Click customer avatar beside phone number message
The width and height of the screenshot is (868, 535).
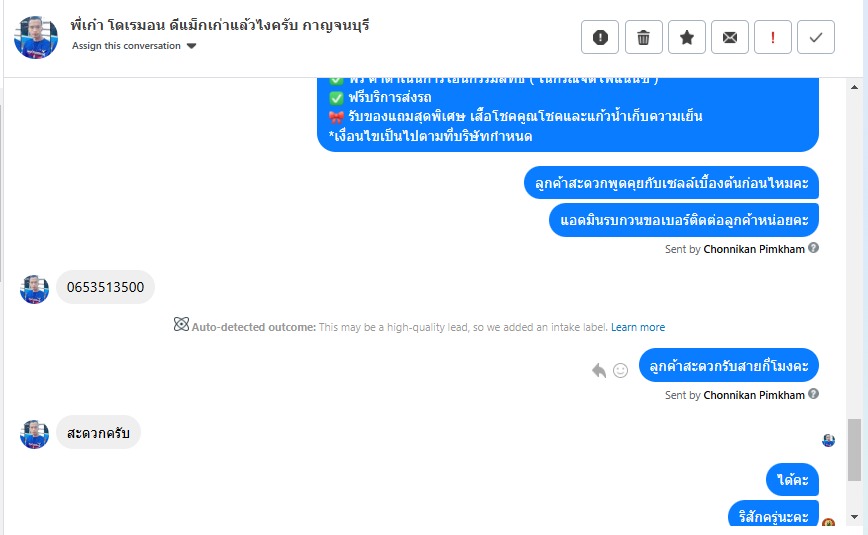click(x=34, y=289)
